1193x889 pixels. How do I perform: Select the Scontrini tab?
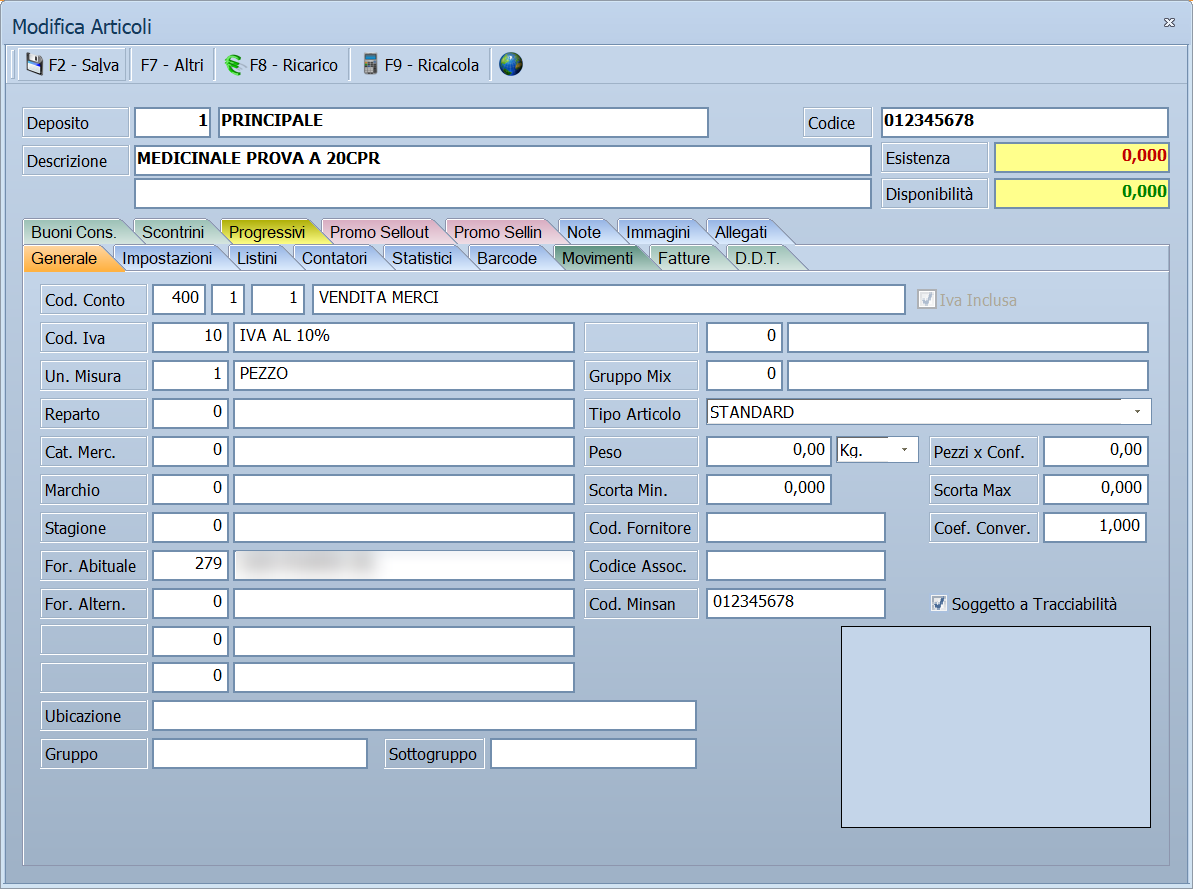[x=173, y=232]
